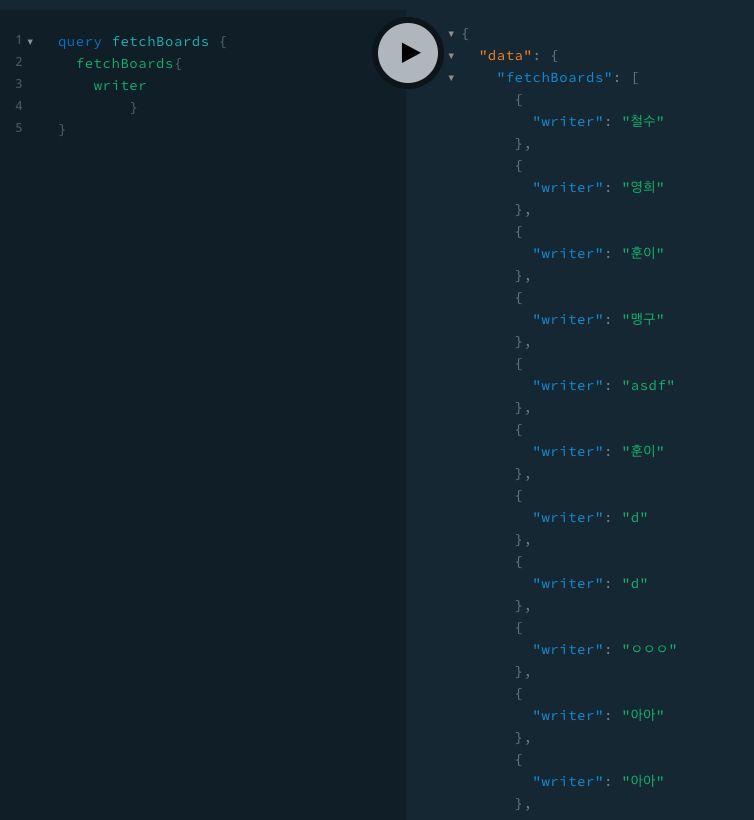This screenshot has width=754, height=820.
Task: Select line number 1 in the gutter
Action: click(18, 40)
